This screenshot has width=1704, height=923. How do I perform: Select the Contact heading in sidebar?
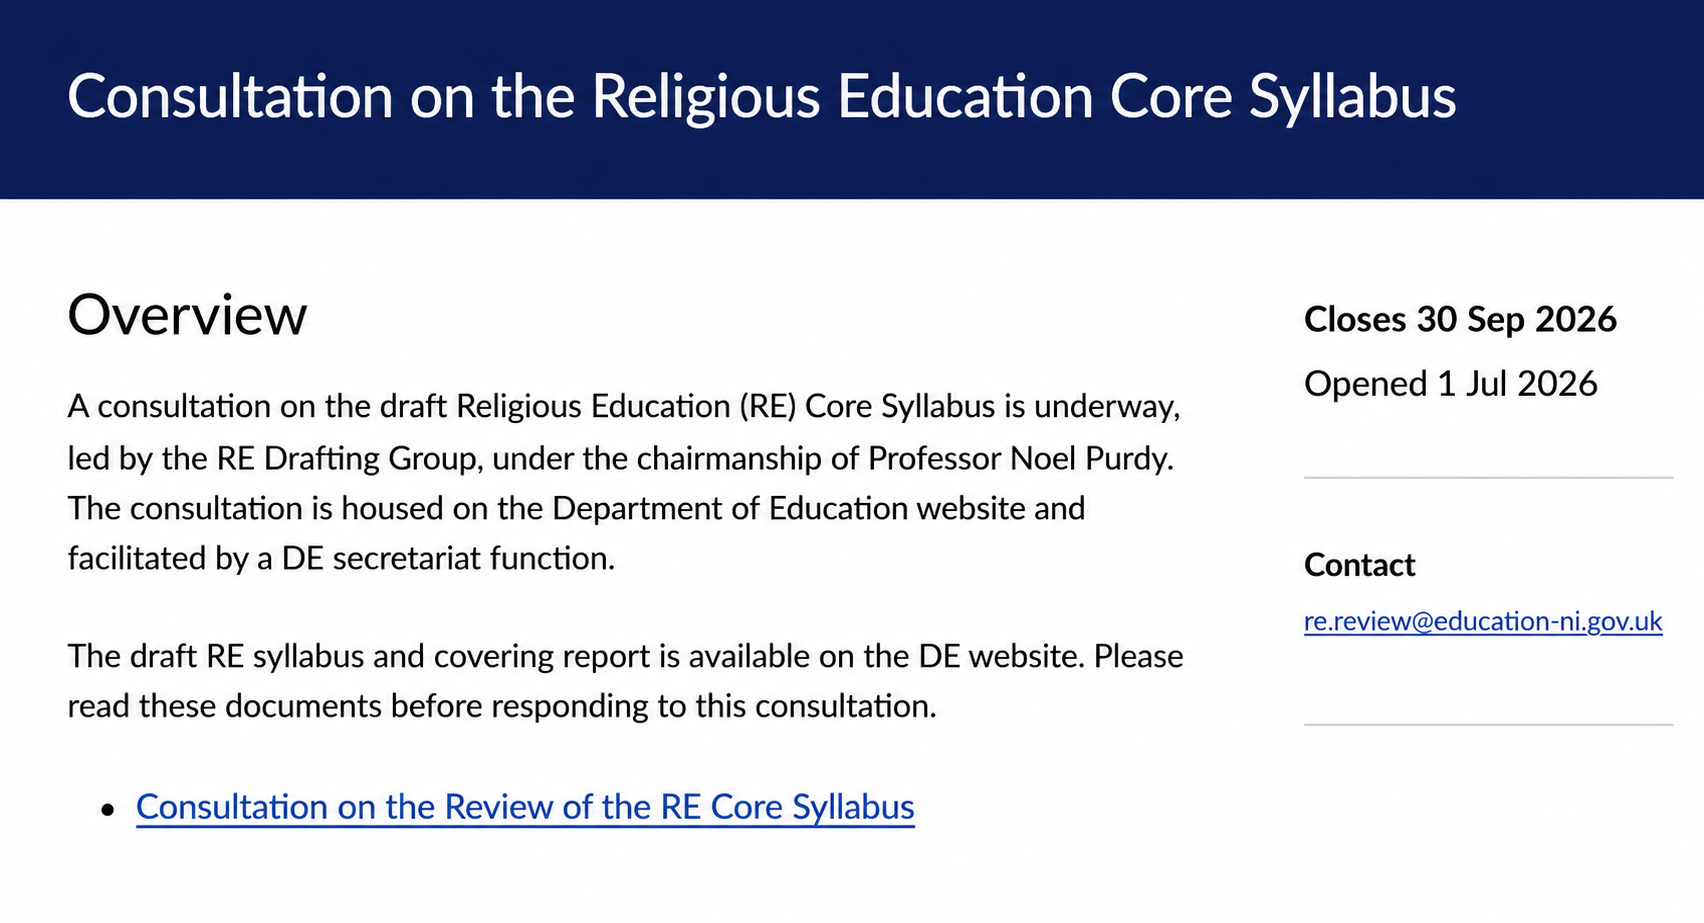tap(1359, 565)
